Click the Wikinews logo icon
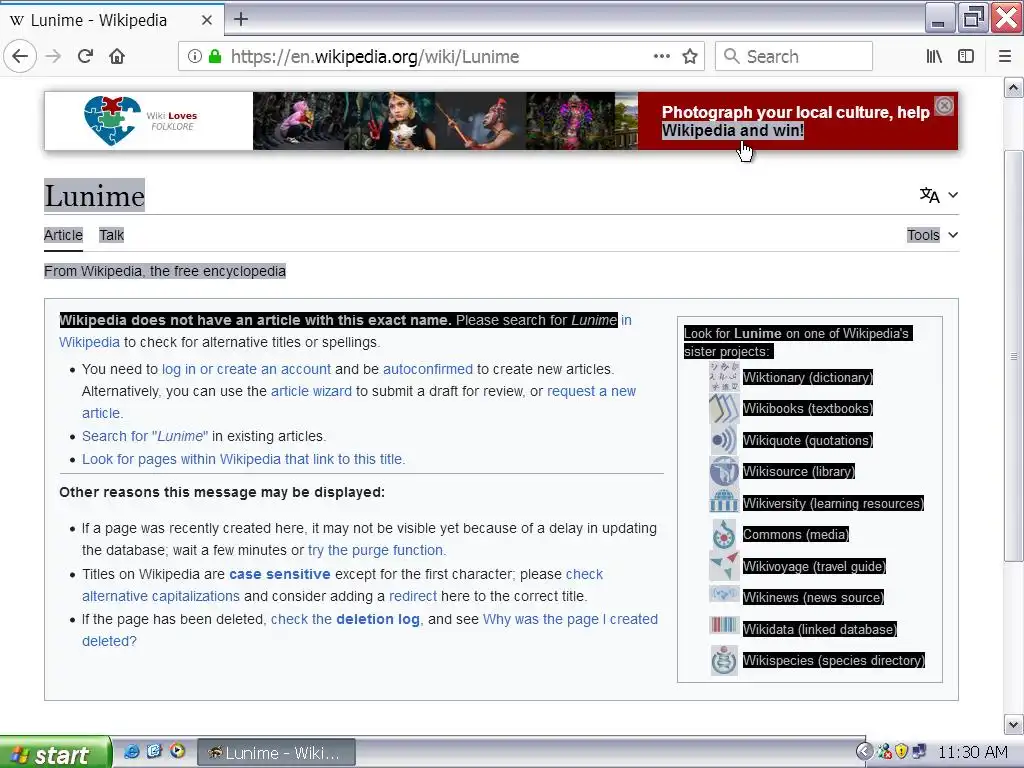Screen dimensions: 1024x768 tap(724, 595)
